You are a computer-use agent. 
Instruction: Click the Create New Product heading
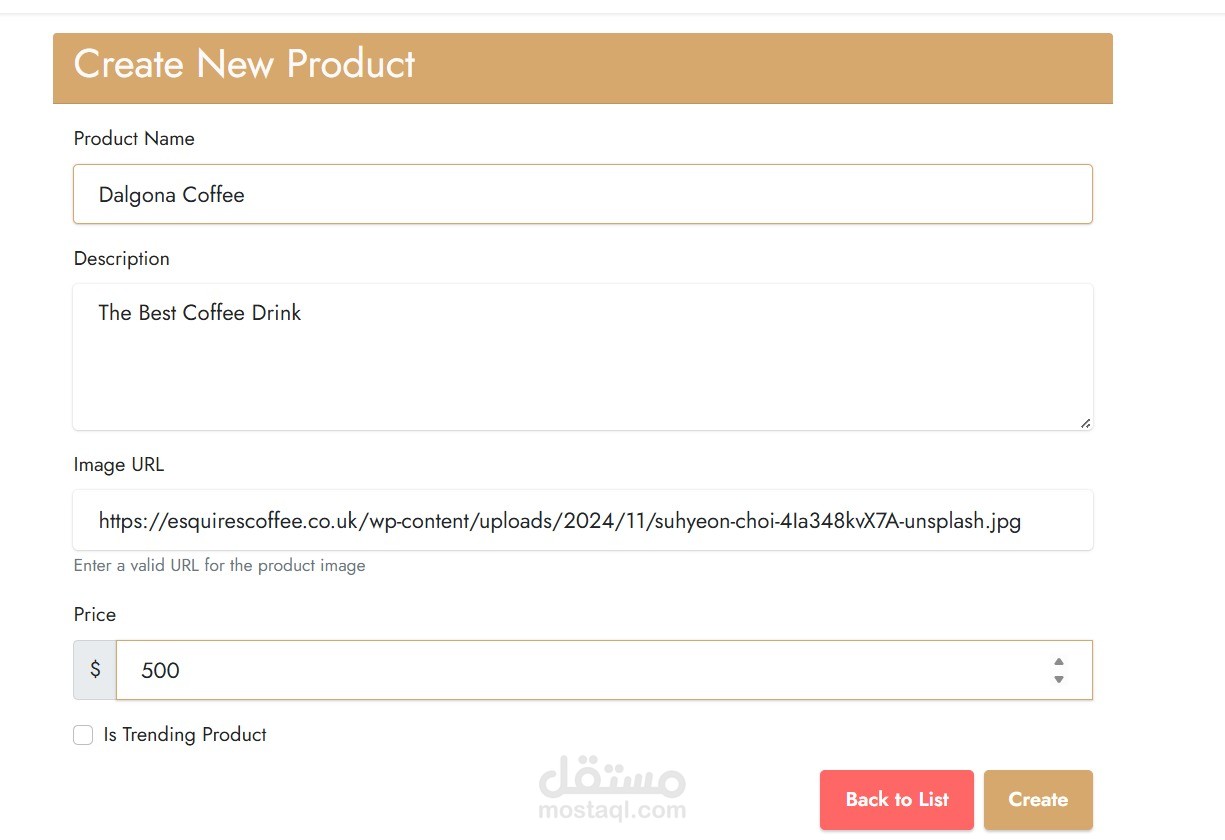(244, 64)
